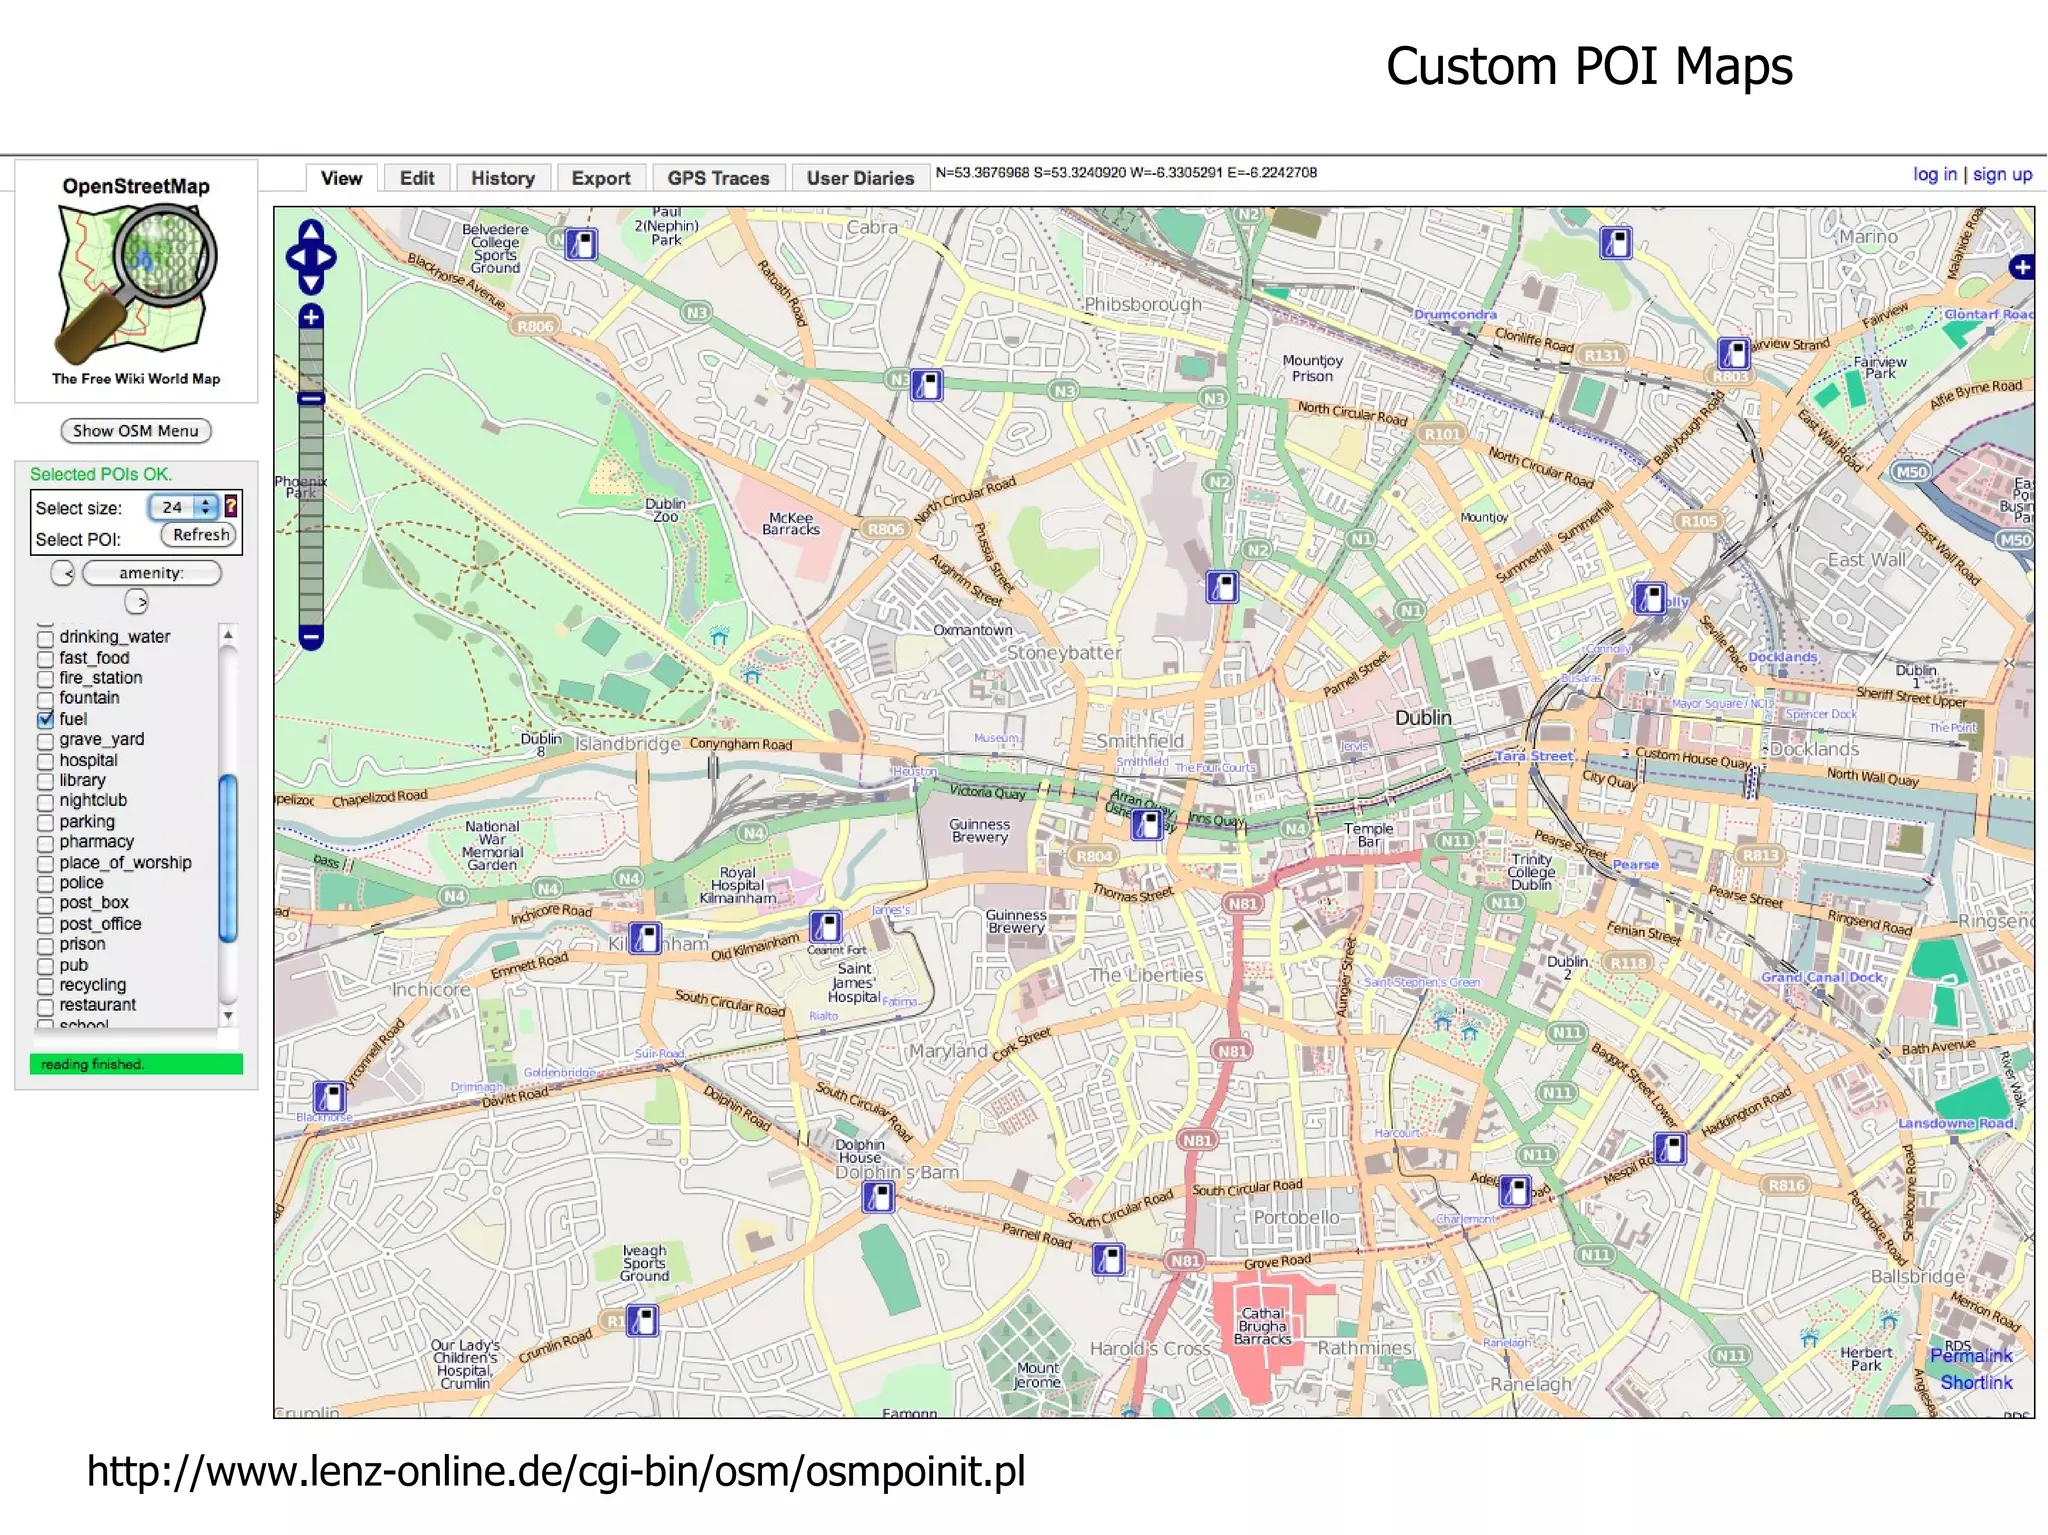Click the map pan control arrows
Viewport: 2048px width, 1535px height.
[x=311, y=256]
